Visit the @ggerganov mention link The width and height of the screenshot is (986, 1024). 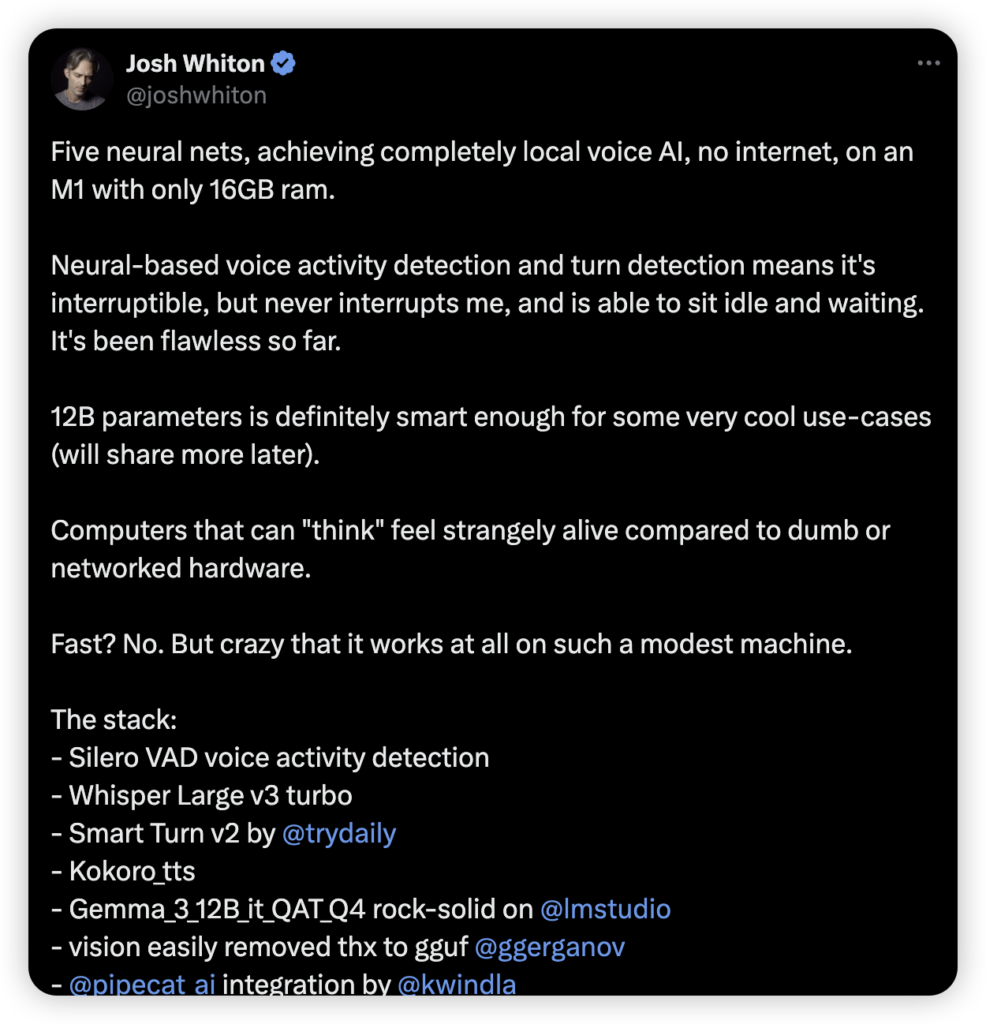550,948
